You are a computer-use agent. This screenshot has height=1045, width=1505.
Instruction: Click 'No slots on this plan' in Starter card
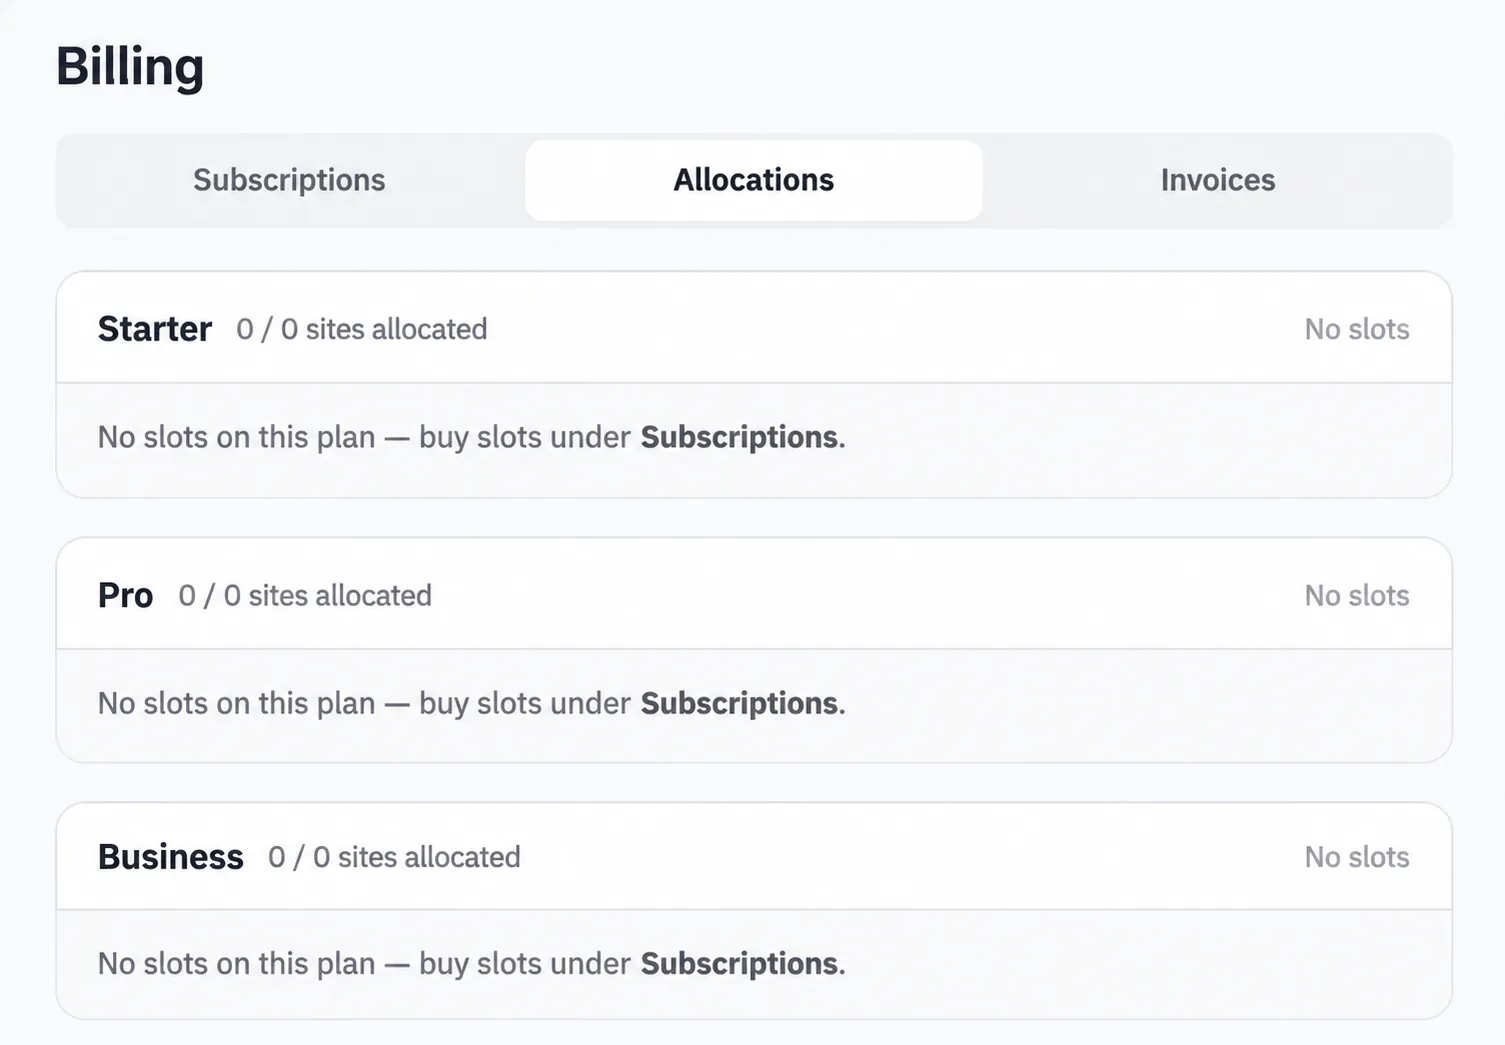tap(237, 437)
